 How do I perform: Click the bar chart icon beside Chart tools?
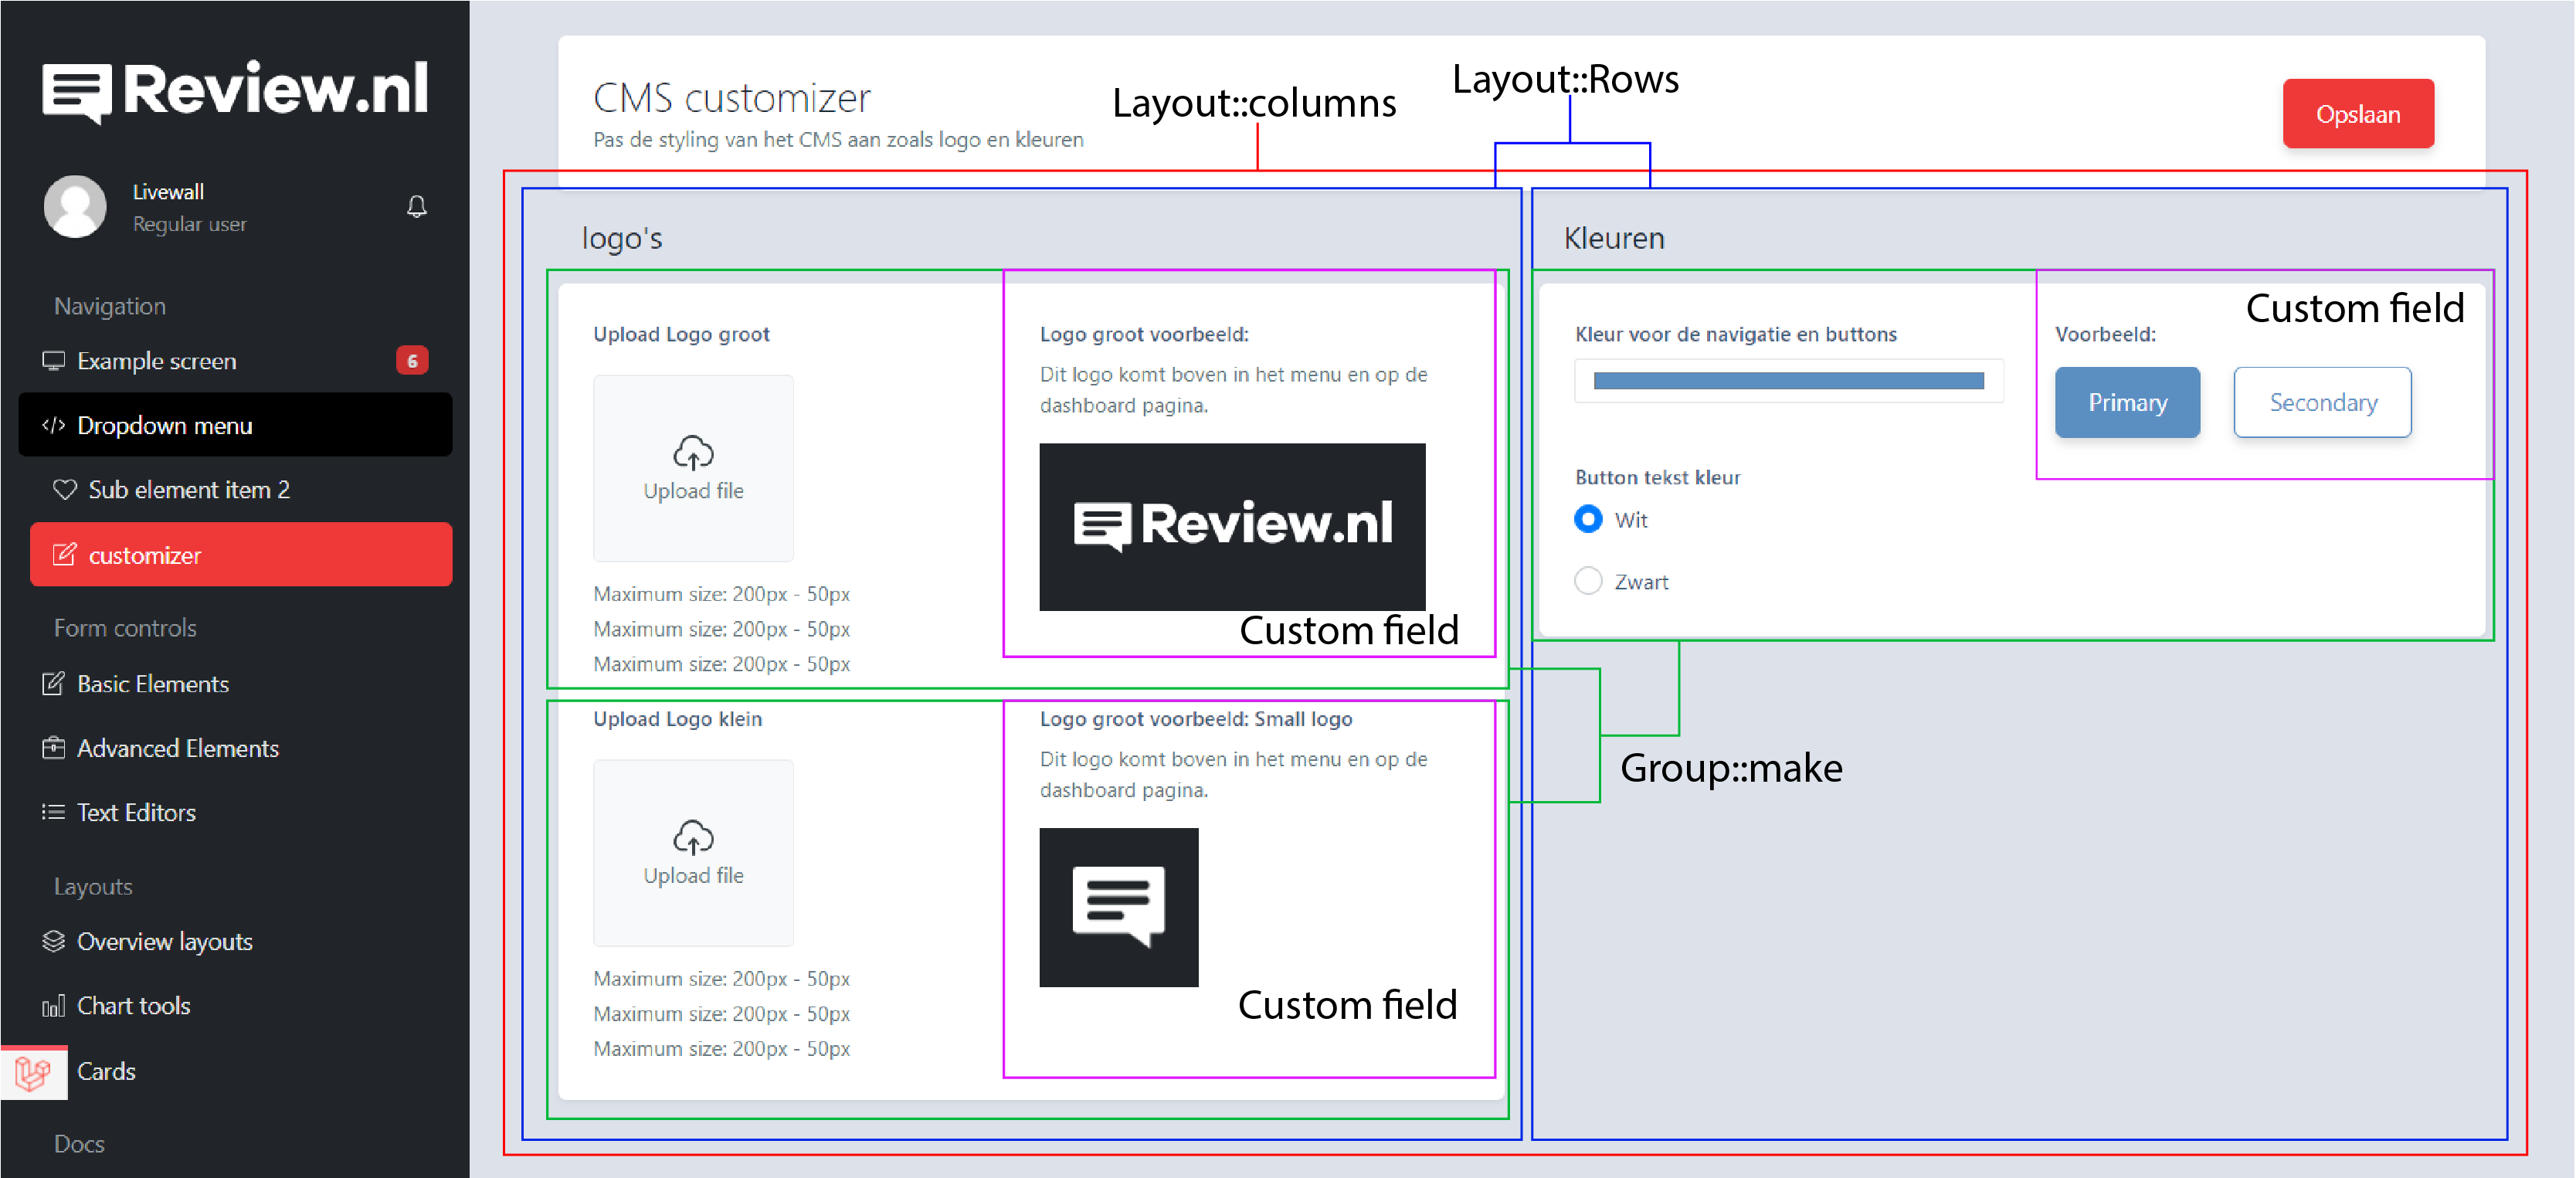(53, 1006)
